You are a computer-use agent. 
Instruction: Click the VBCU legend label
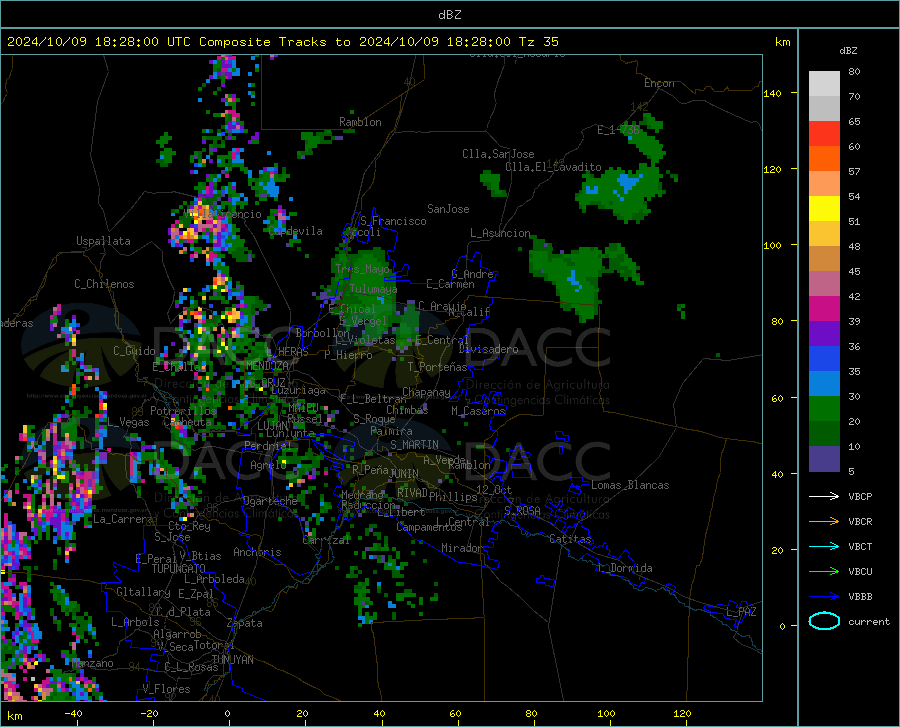pyautogui.click(x=860, y=572)
